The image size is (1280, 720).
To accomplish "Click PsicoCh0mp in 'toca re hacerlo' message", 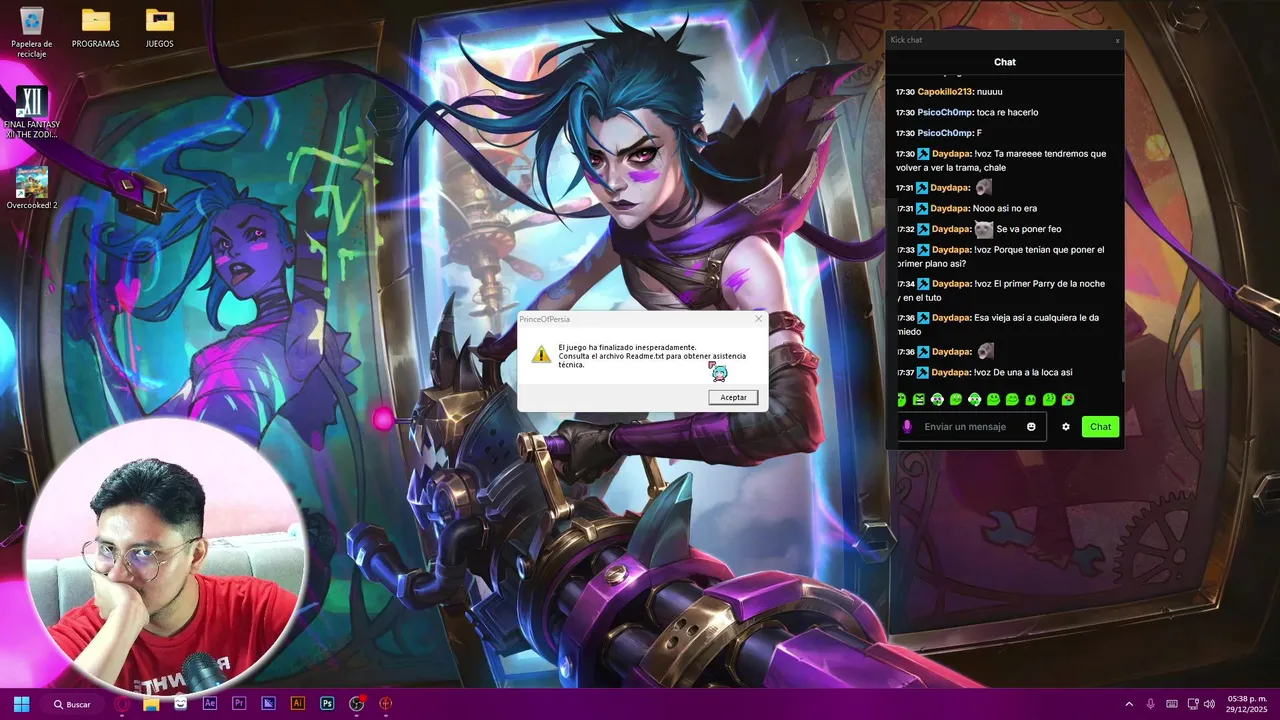I will coord(945,113).
